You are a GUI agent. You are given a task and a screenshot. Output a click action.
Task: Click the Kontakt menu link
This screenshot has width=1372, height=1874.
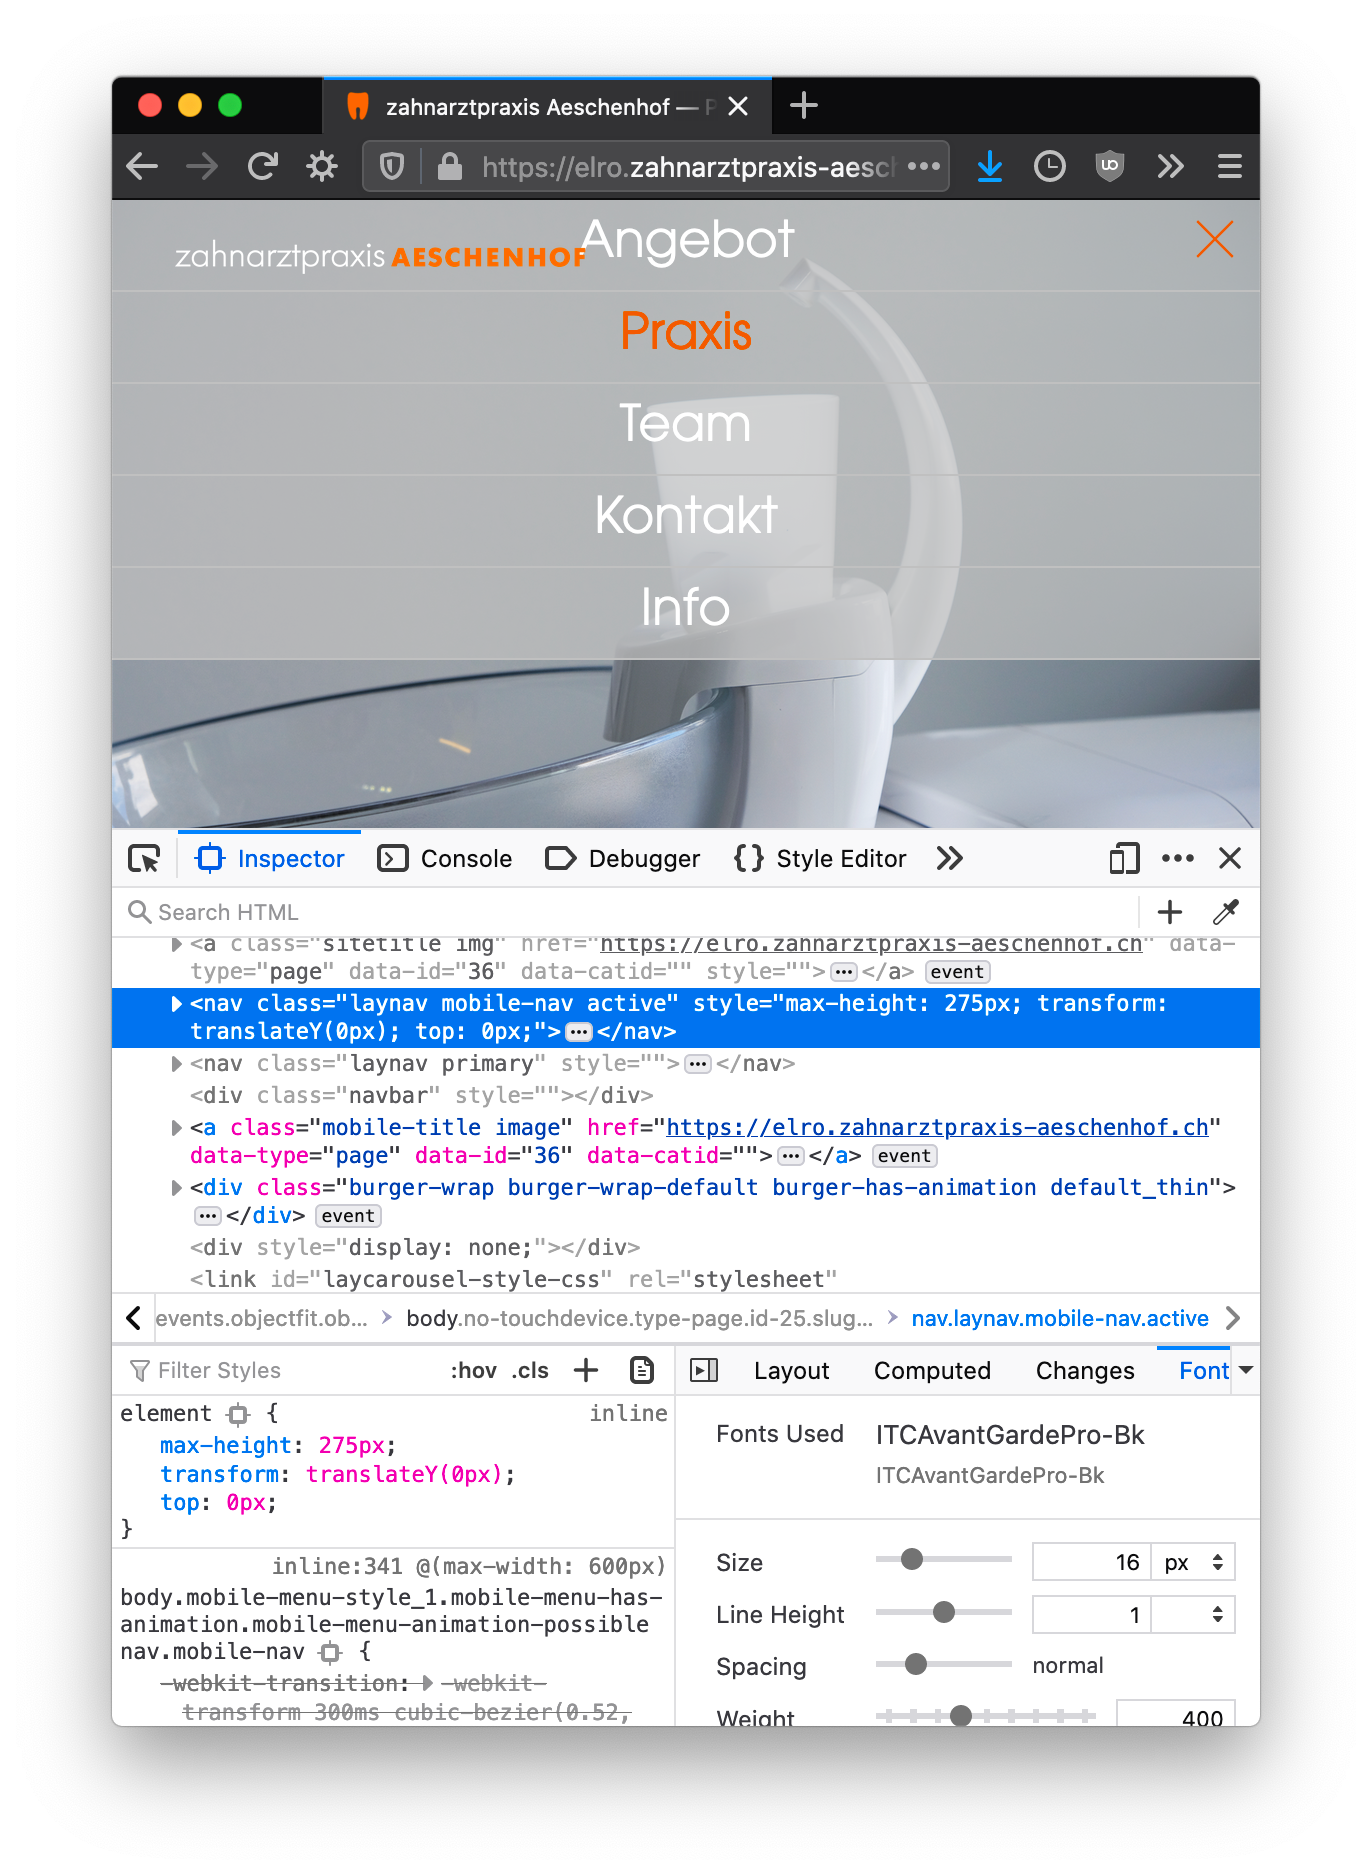point(686,515)
